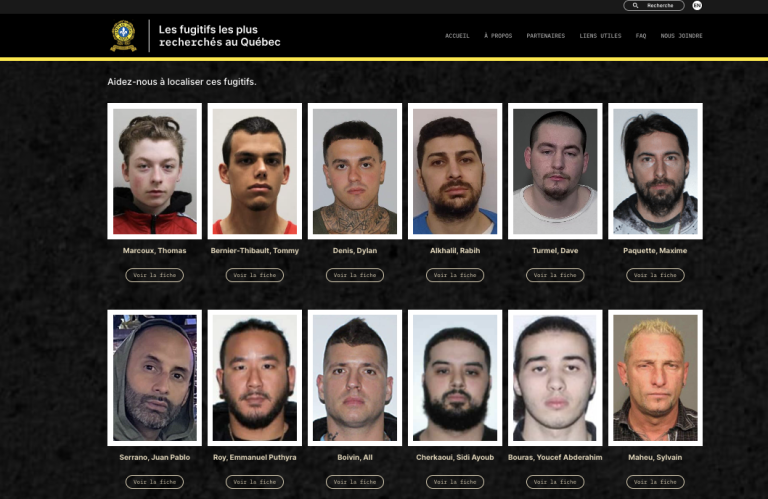Select the photo card labeled Boivin, Ali
768x499 pixels.
(x=355, y=378)
